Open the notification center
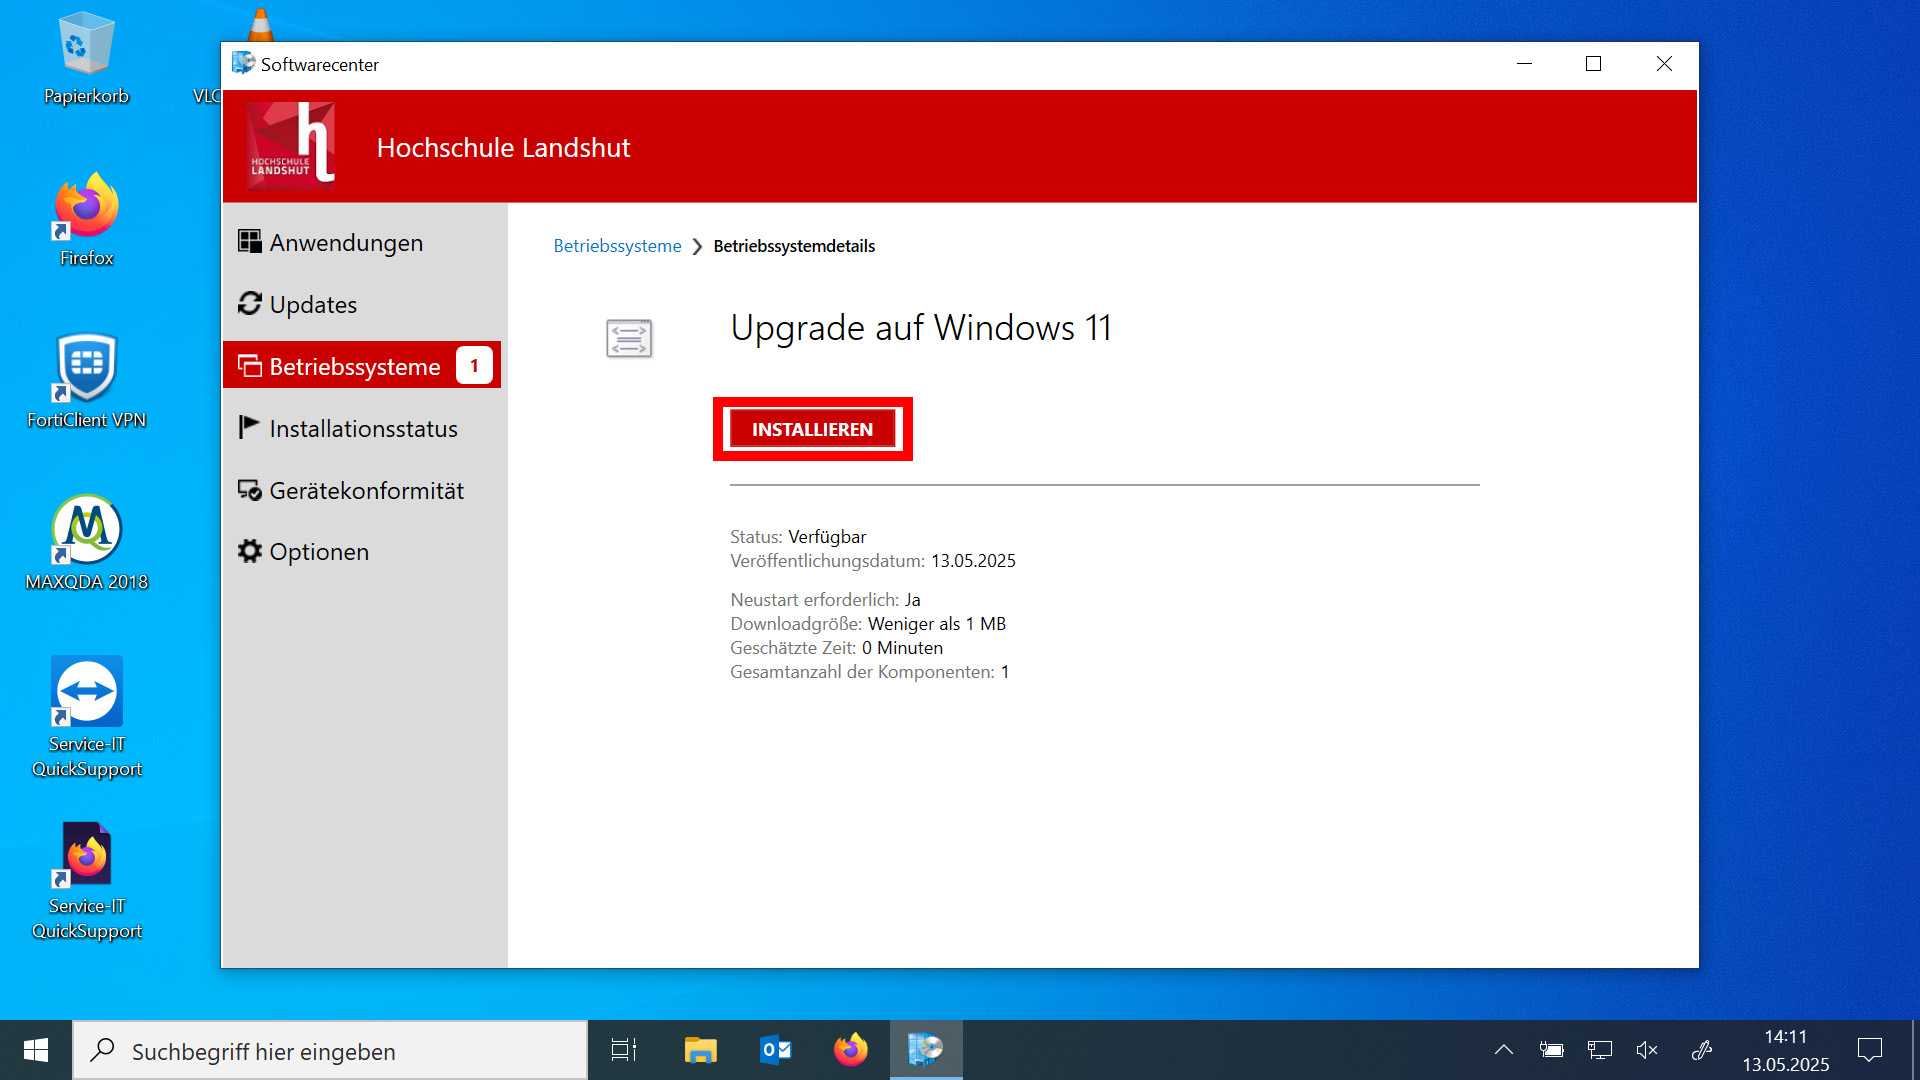This screenshot has height=1080, width=1920. click(x=1870, y=1050)
